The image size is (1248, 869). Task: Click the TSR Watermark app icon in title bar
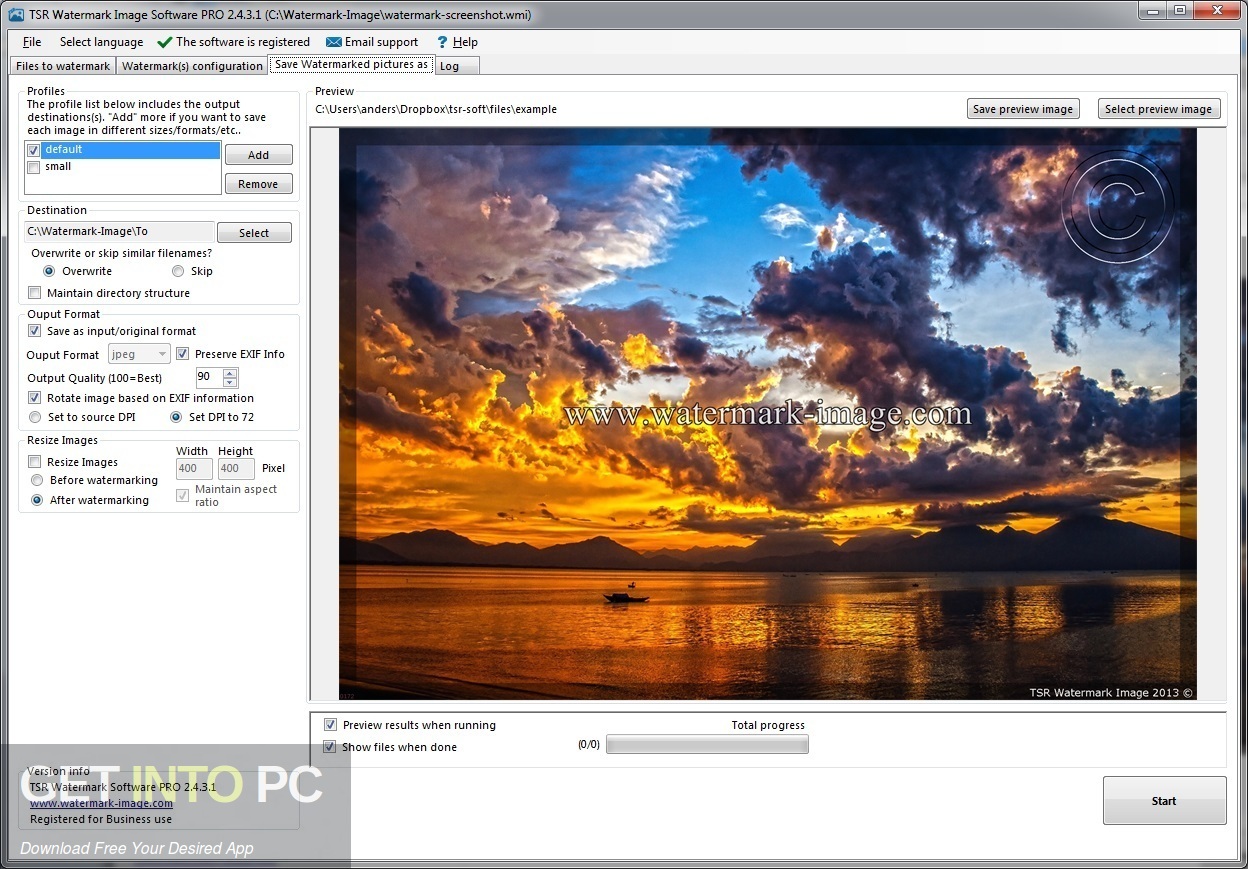[x=16, y=14]
